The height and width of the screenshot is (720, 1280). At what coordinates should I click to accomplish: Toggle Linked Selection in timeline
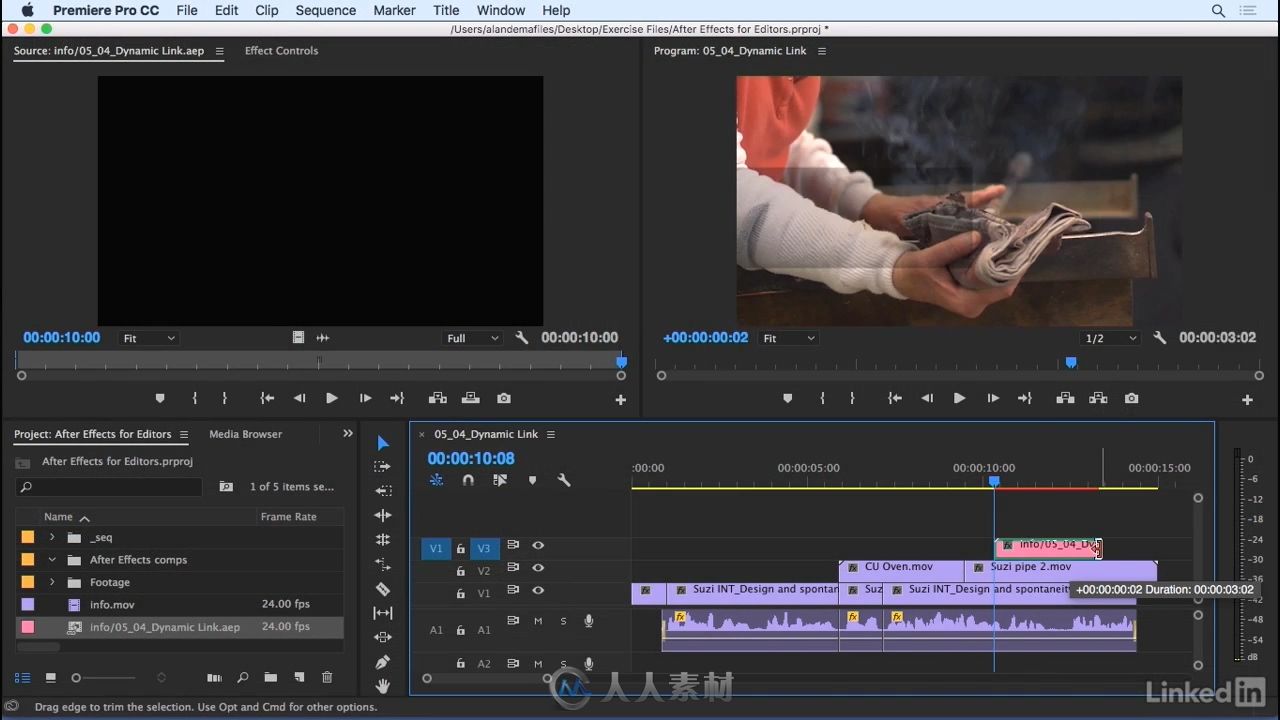[500, 480]
